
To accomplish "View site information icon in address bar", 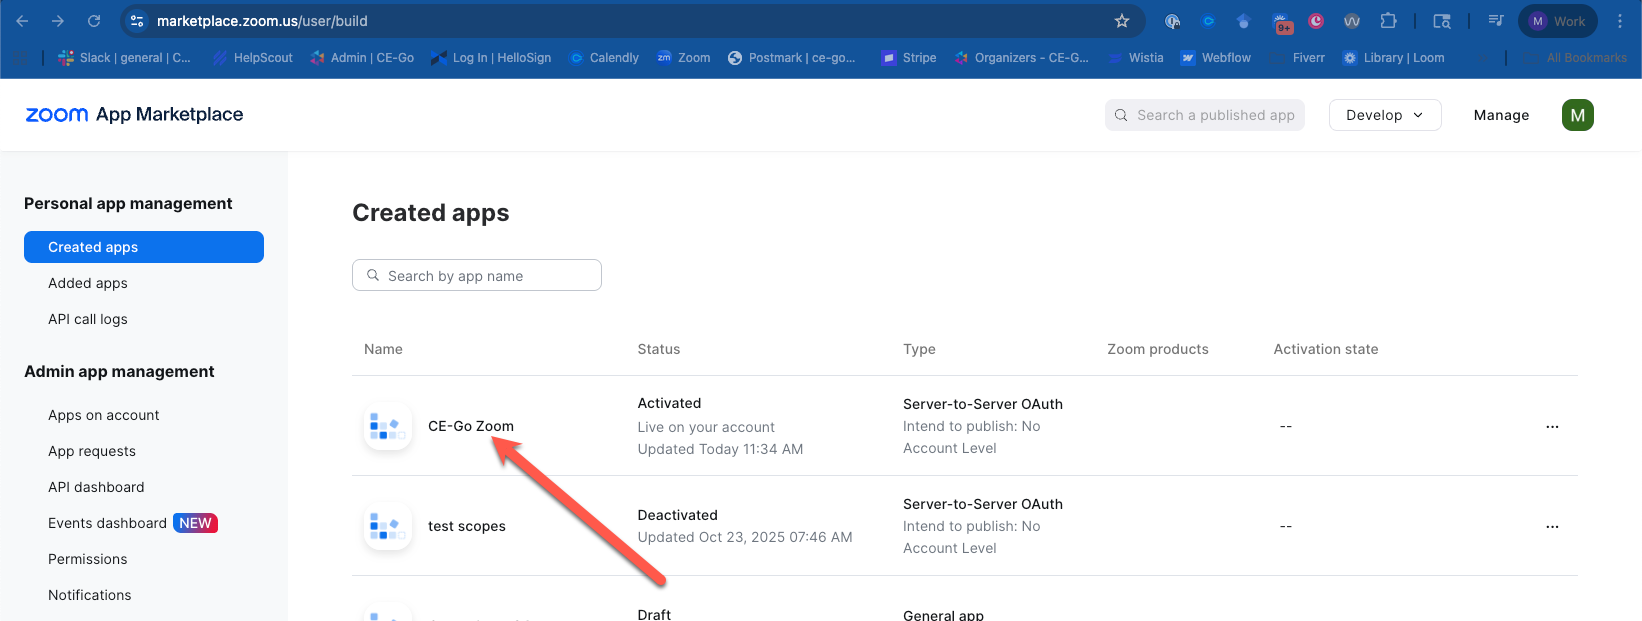I will (x=138, y=21).
